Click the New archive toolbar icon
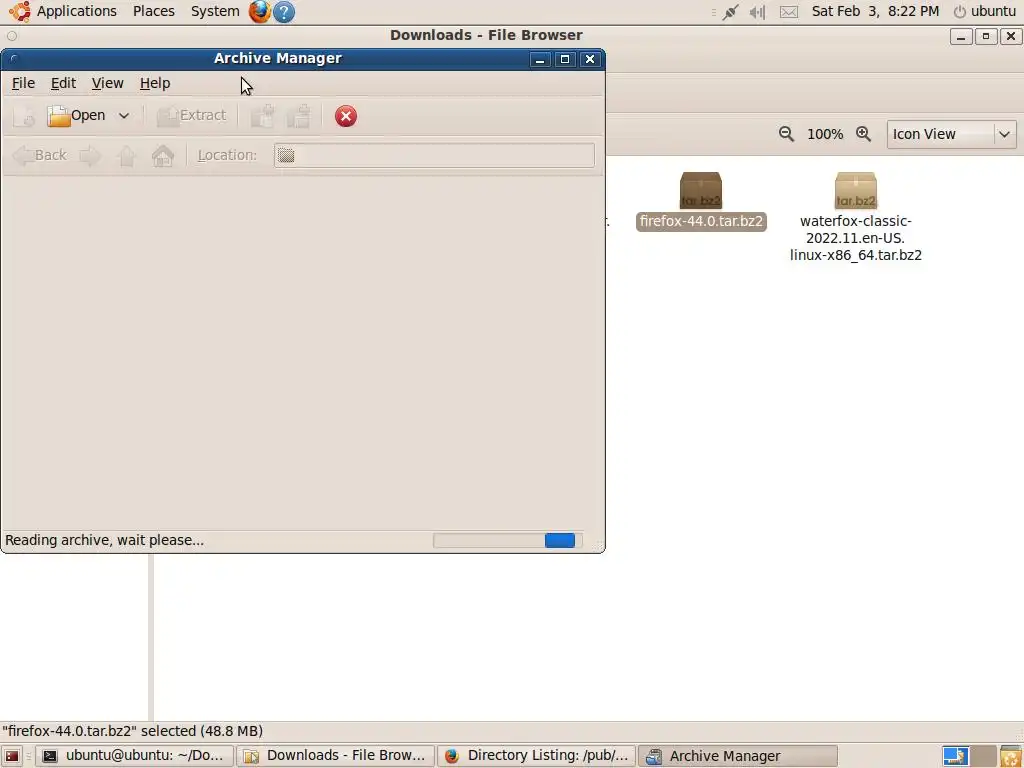1024x768 pixels. [x=24, y=116]
